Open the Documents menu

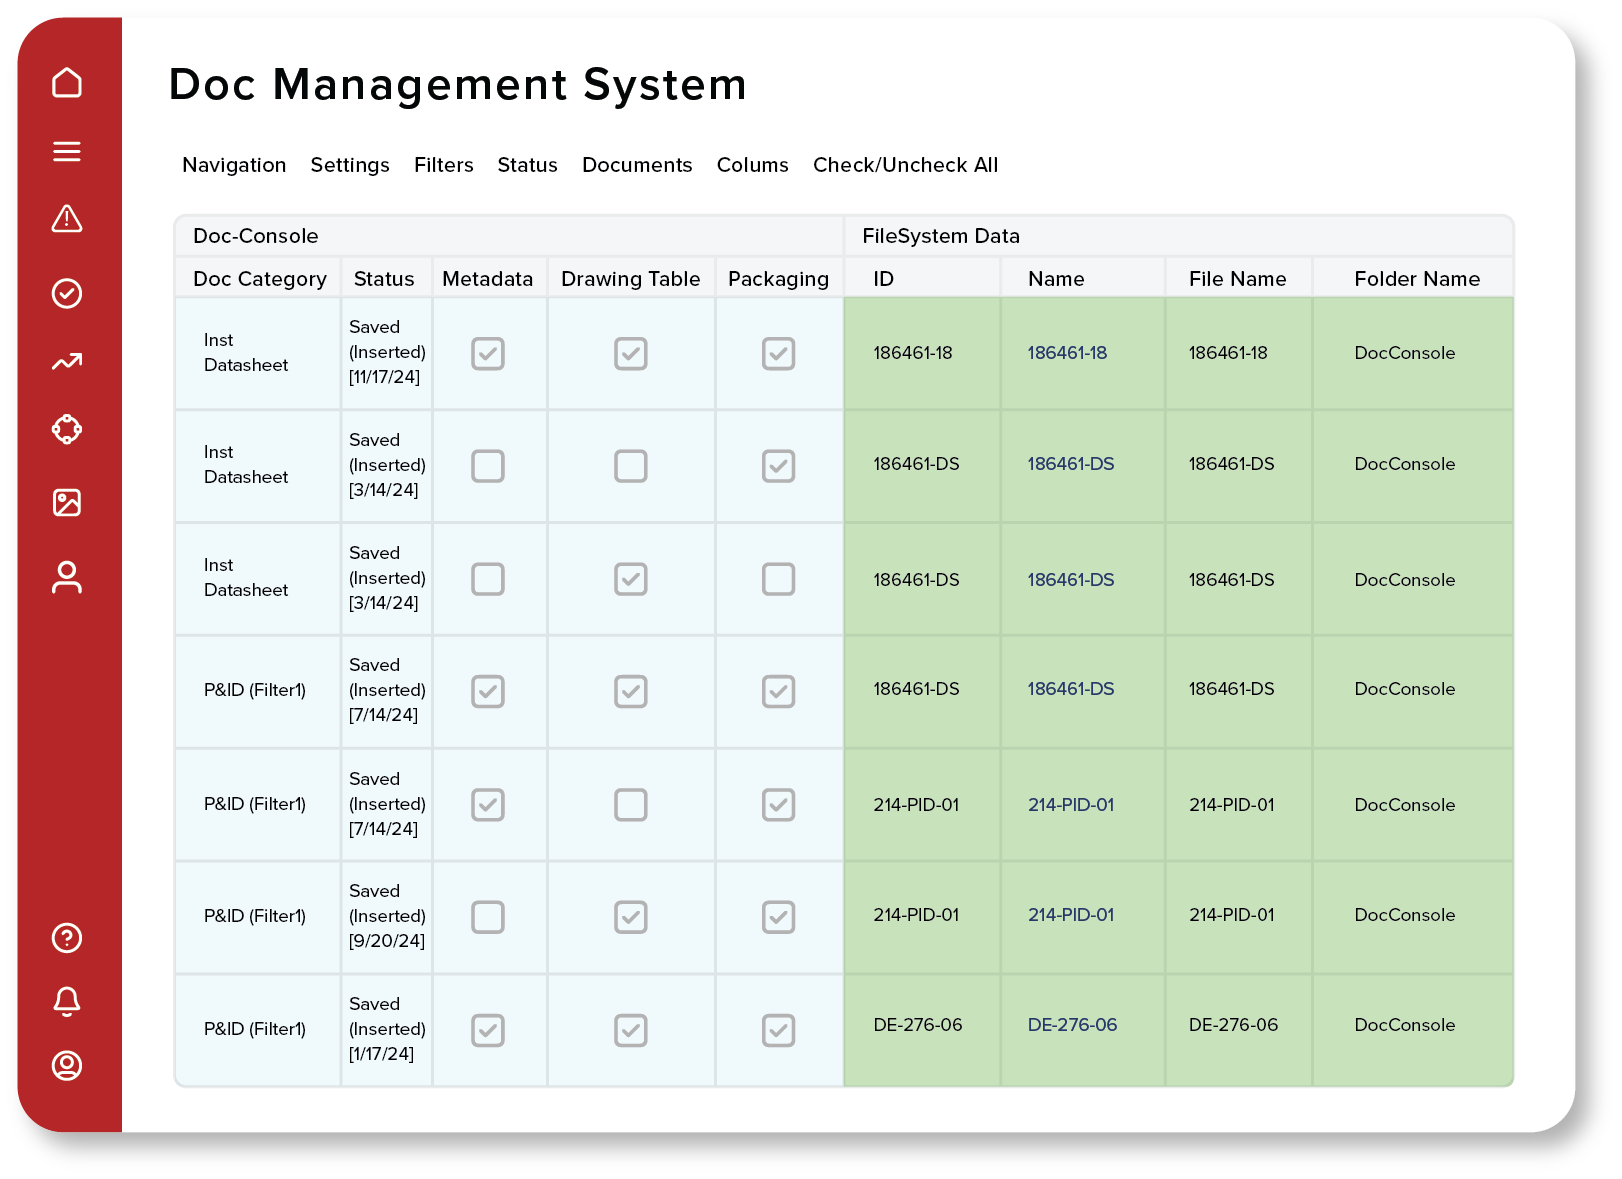click(637, 165)
